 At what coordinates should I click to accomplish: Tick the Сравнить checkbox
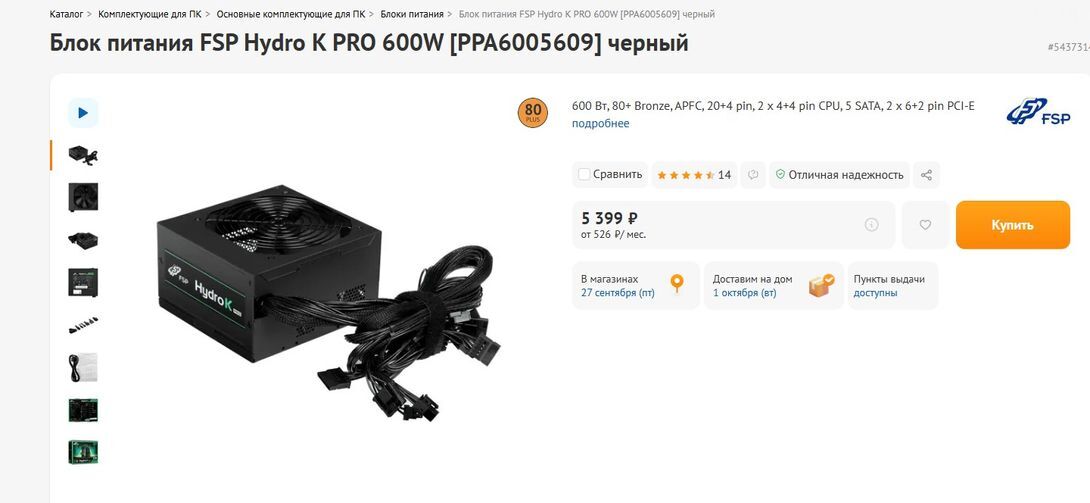[585, 174]
